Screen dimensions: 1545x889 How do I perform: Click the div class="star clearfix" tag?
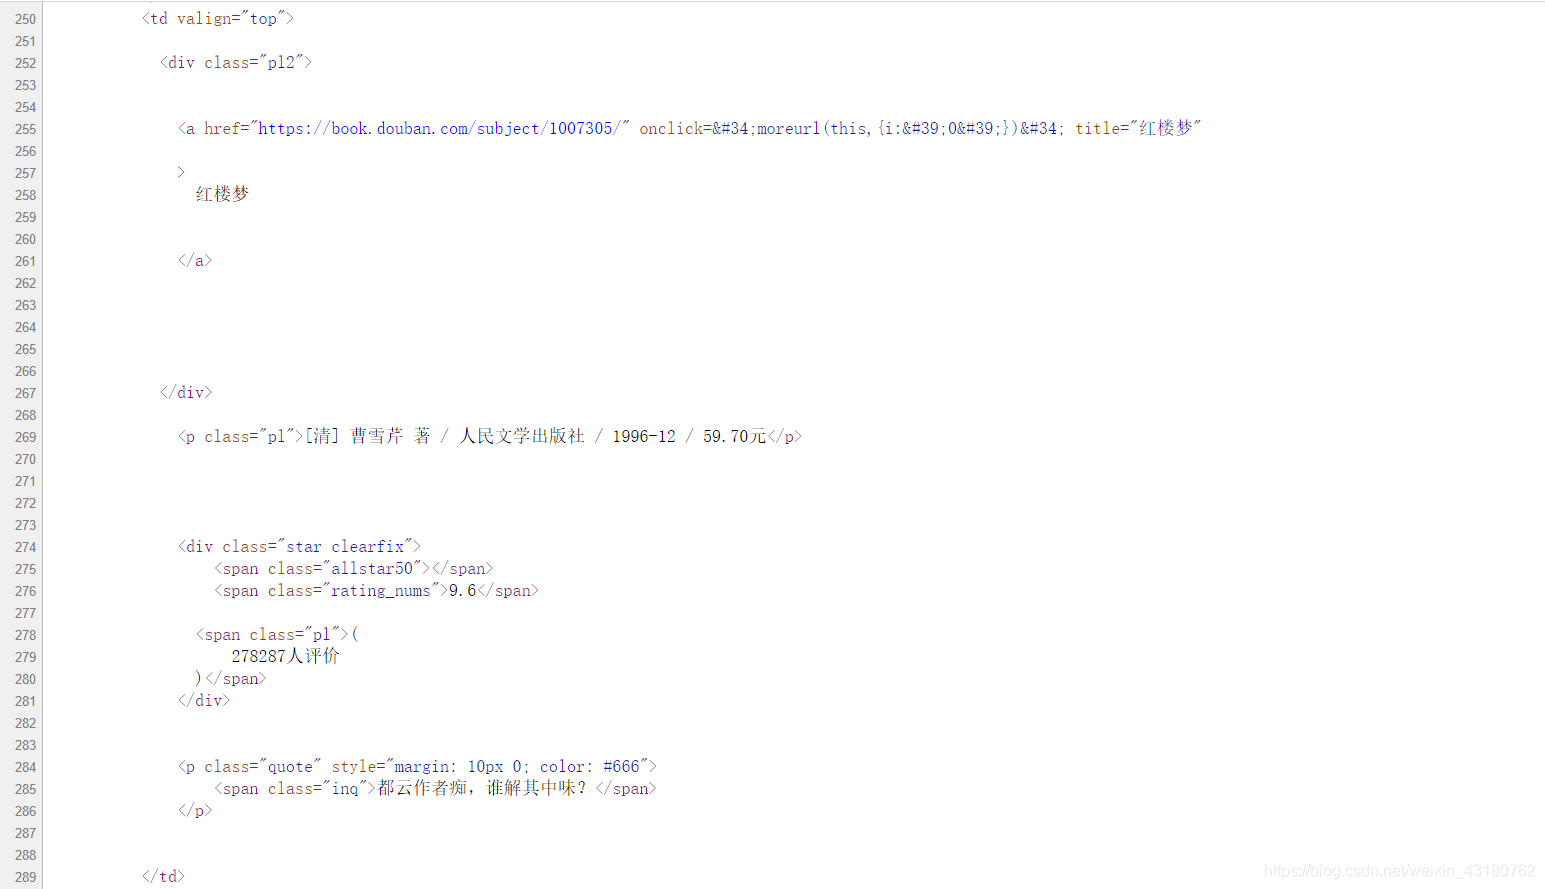point(299,547)
